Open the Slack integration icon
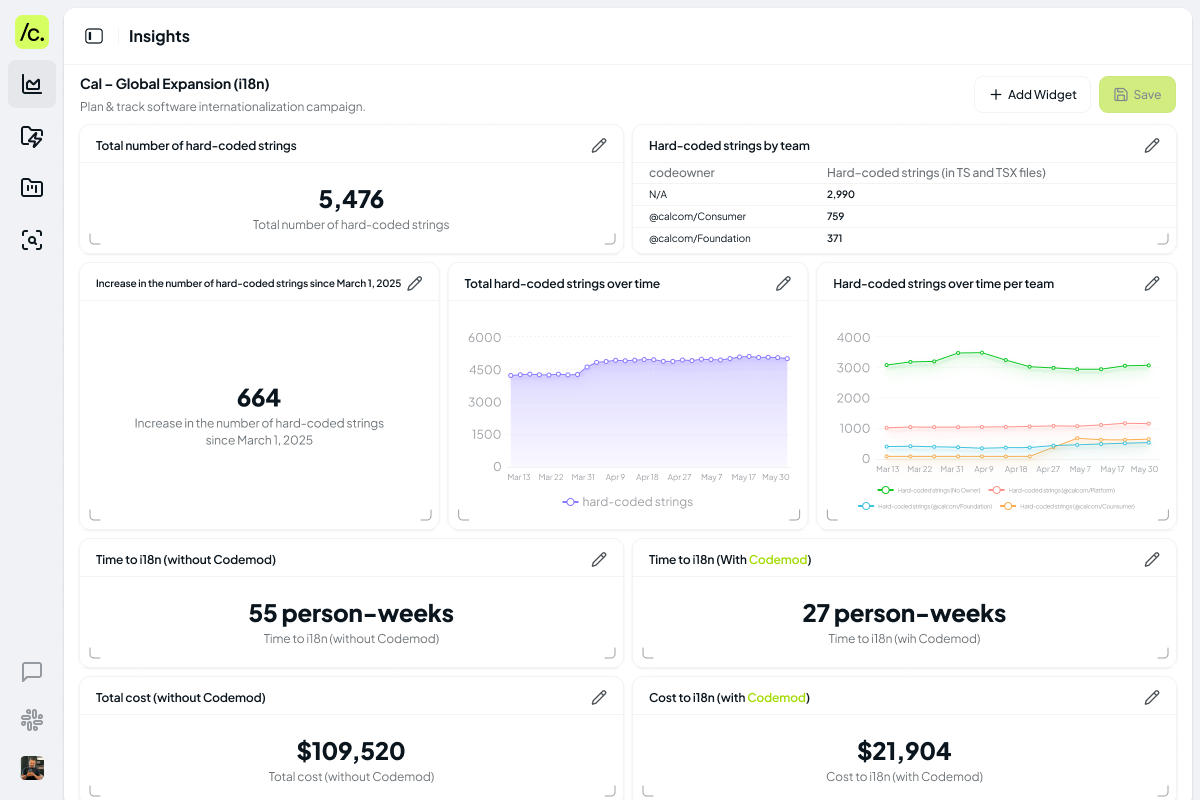The image size is (1200, 800). 31,720
